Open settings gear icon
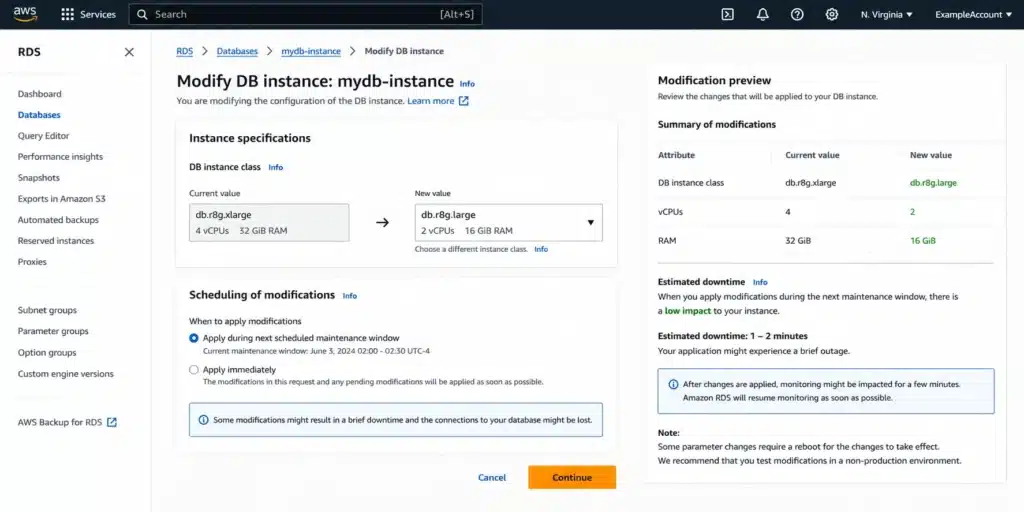Viewport: 1024px width, 512px height. [x=831, y=14]
